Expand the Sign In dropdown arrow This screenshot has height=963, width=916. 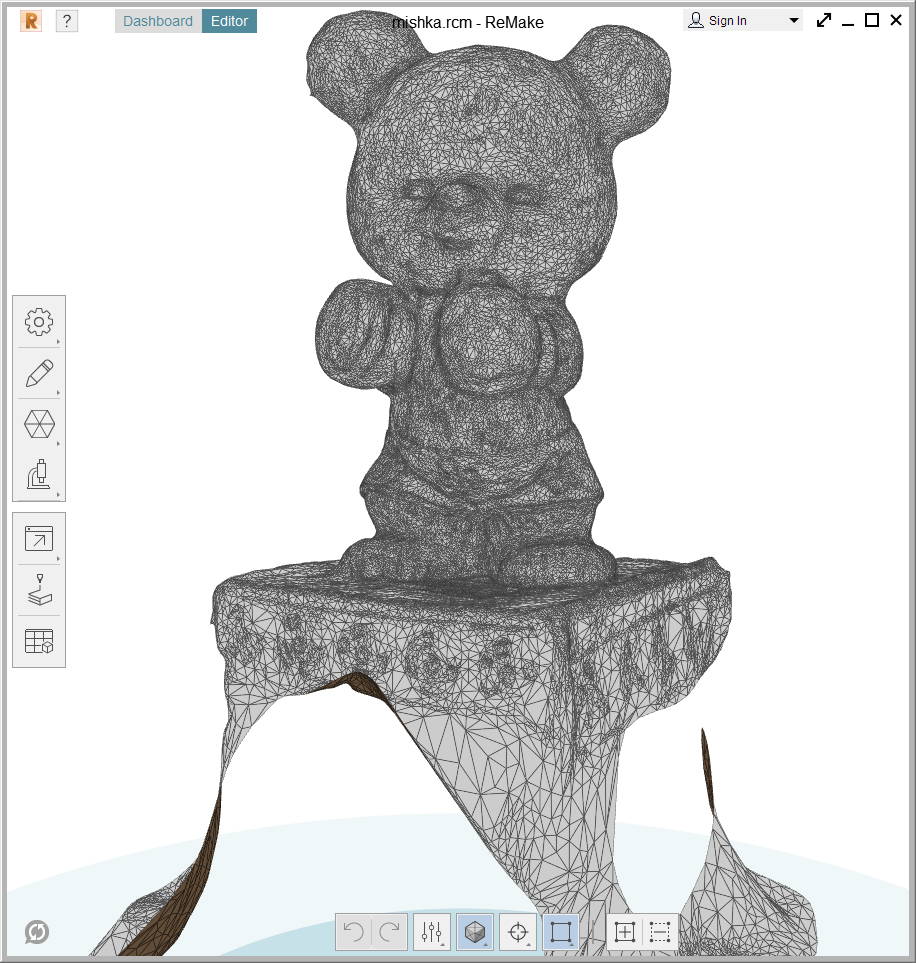pyautogui.click(x=794, y=20)
